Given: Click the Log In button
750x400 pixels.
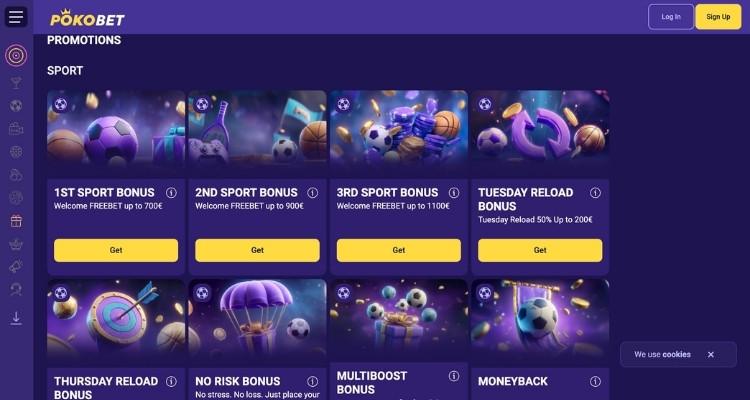Looking at the screenshot, I should [x=671, y=17].
